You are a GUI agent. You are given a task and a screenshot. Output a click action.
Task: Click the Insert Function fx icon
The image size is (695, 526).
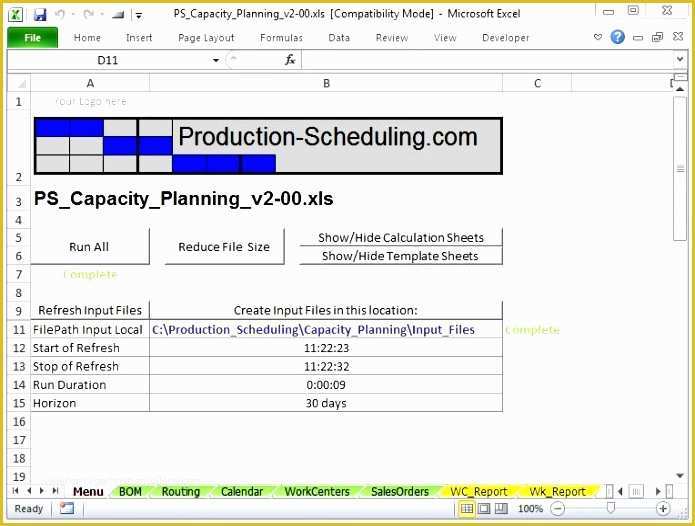290,60
